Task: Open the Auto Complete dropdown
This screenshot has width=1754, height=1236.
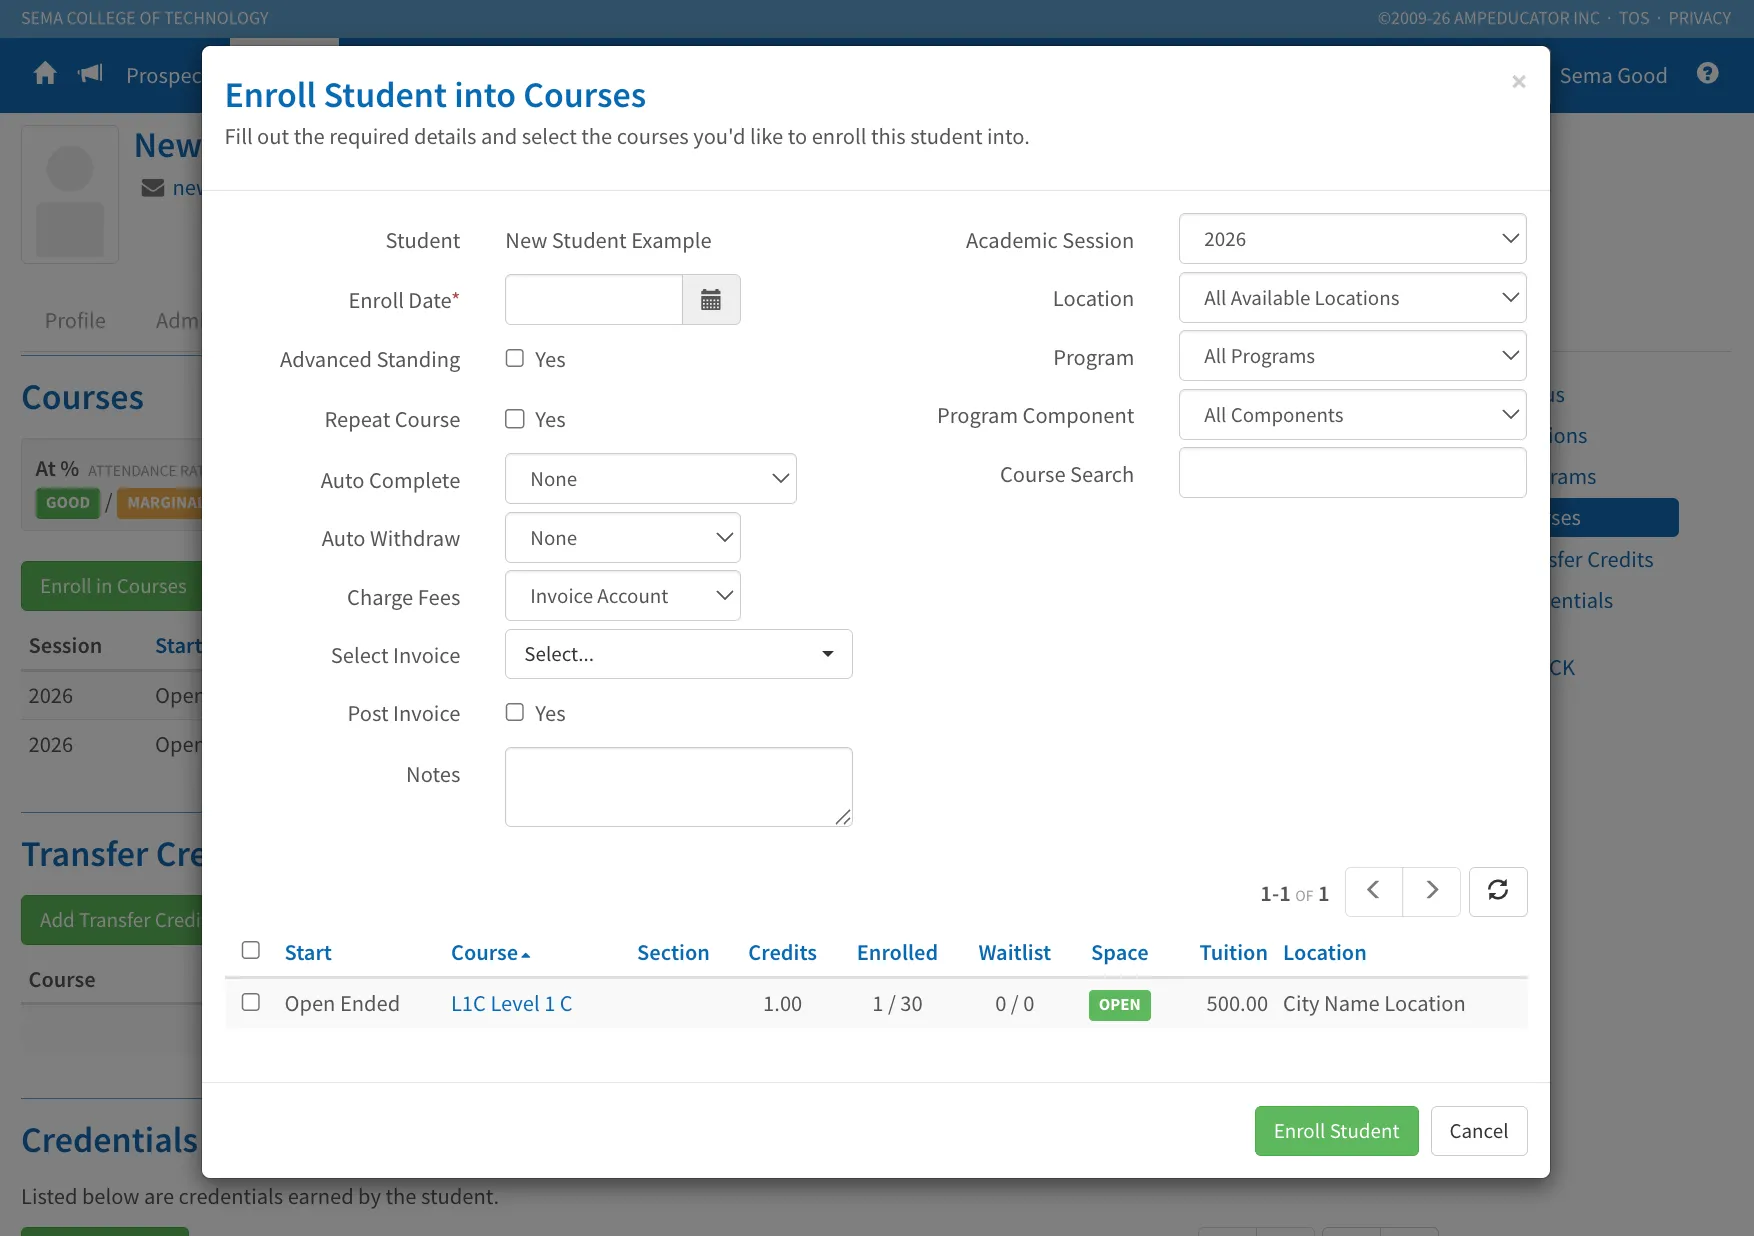Action: [651, 479]
